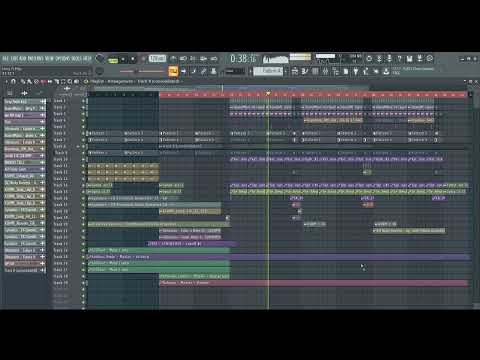480x360 pixels.
Task: Open the Playlist window shortcut icon
Action: (295, 71)
